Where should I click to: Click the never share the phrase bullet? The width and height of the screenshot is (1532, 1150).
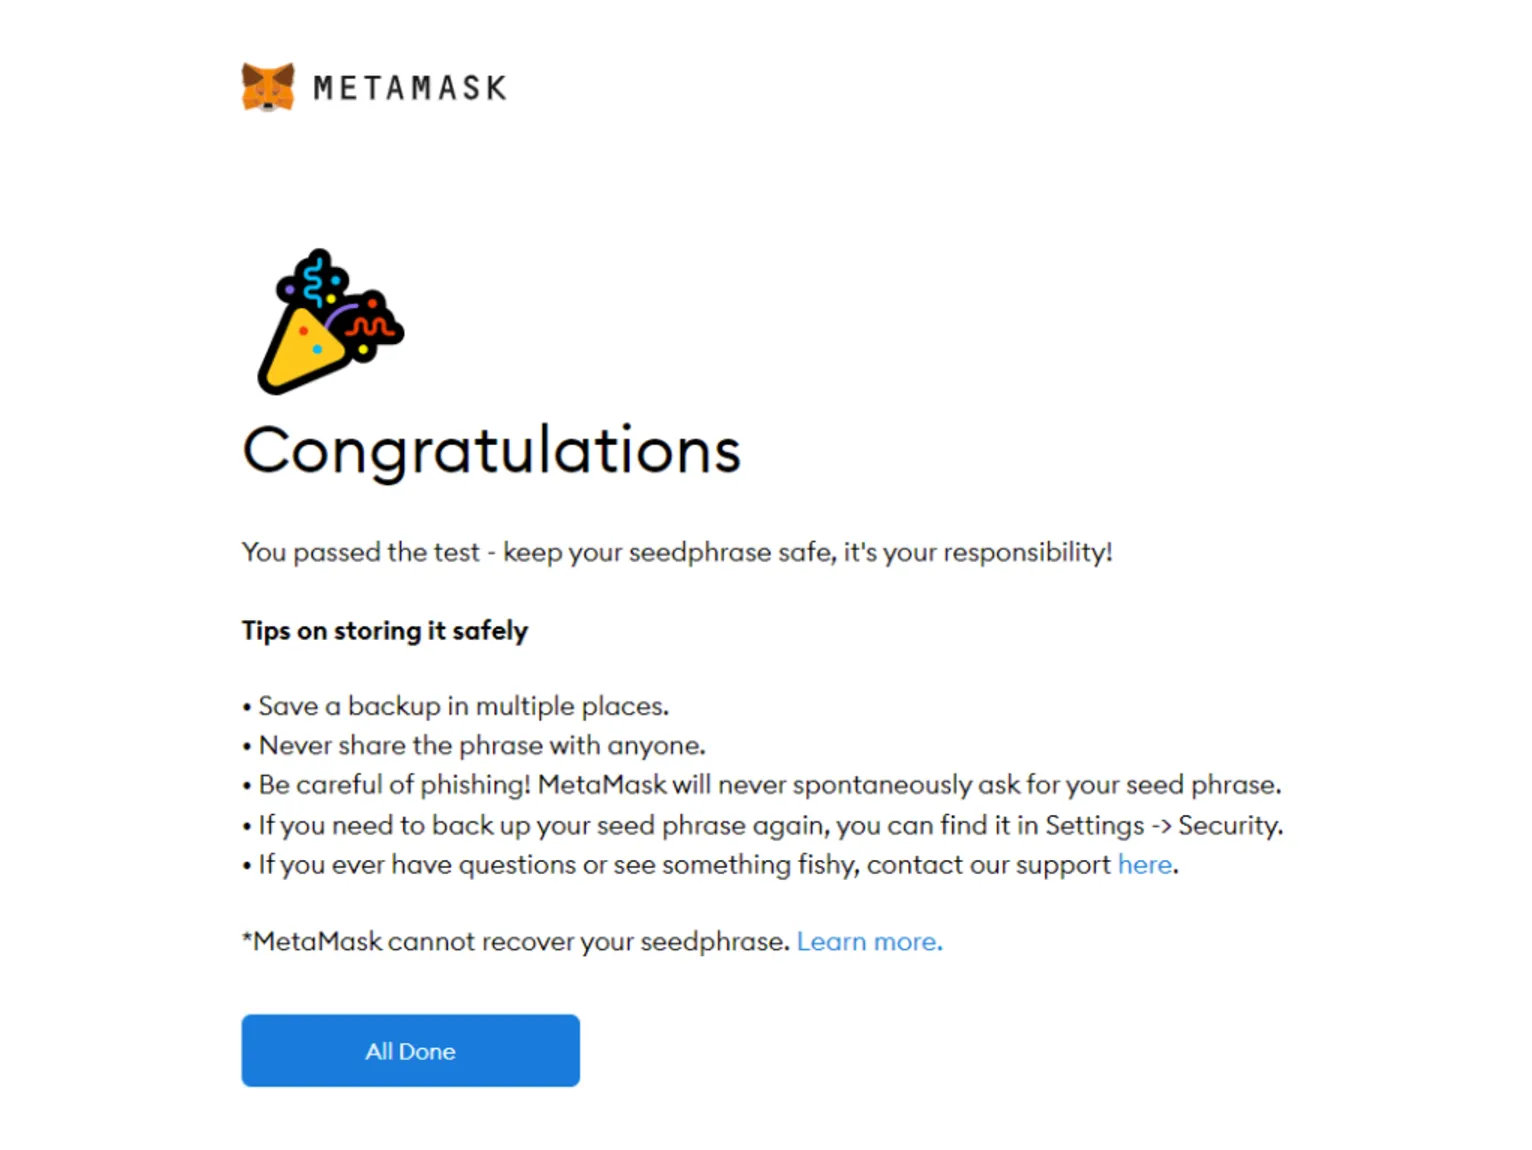473,745
